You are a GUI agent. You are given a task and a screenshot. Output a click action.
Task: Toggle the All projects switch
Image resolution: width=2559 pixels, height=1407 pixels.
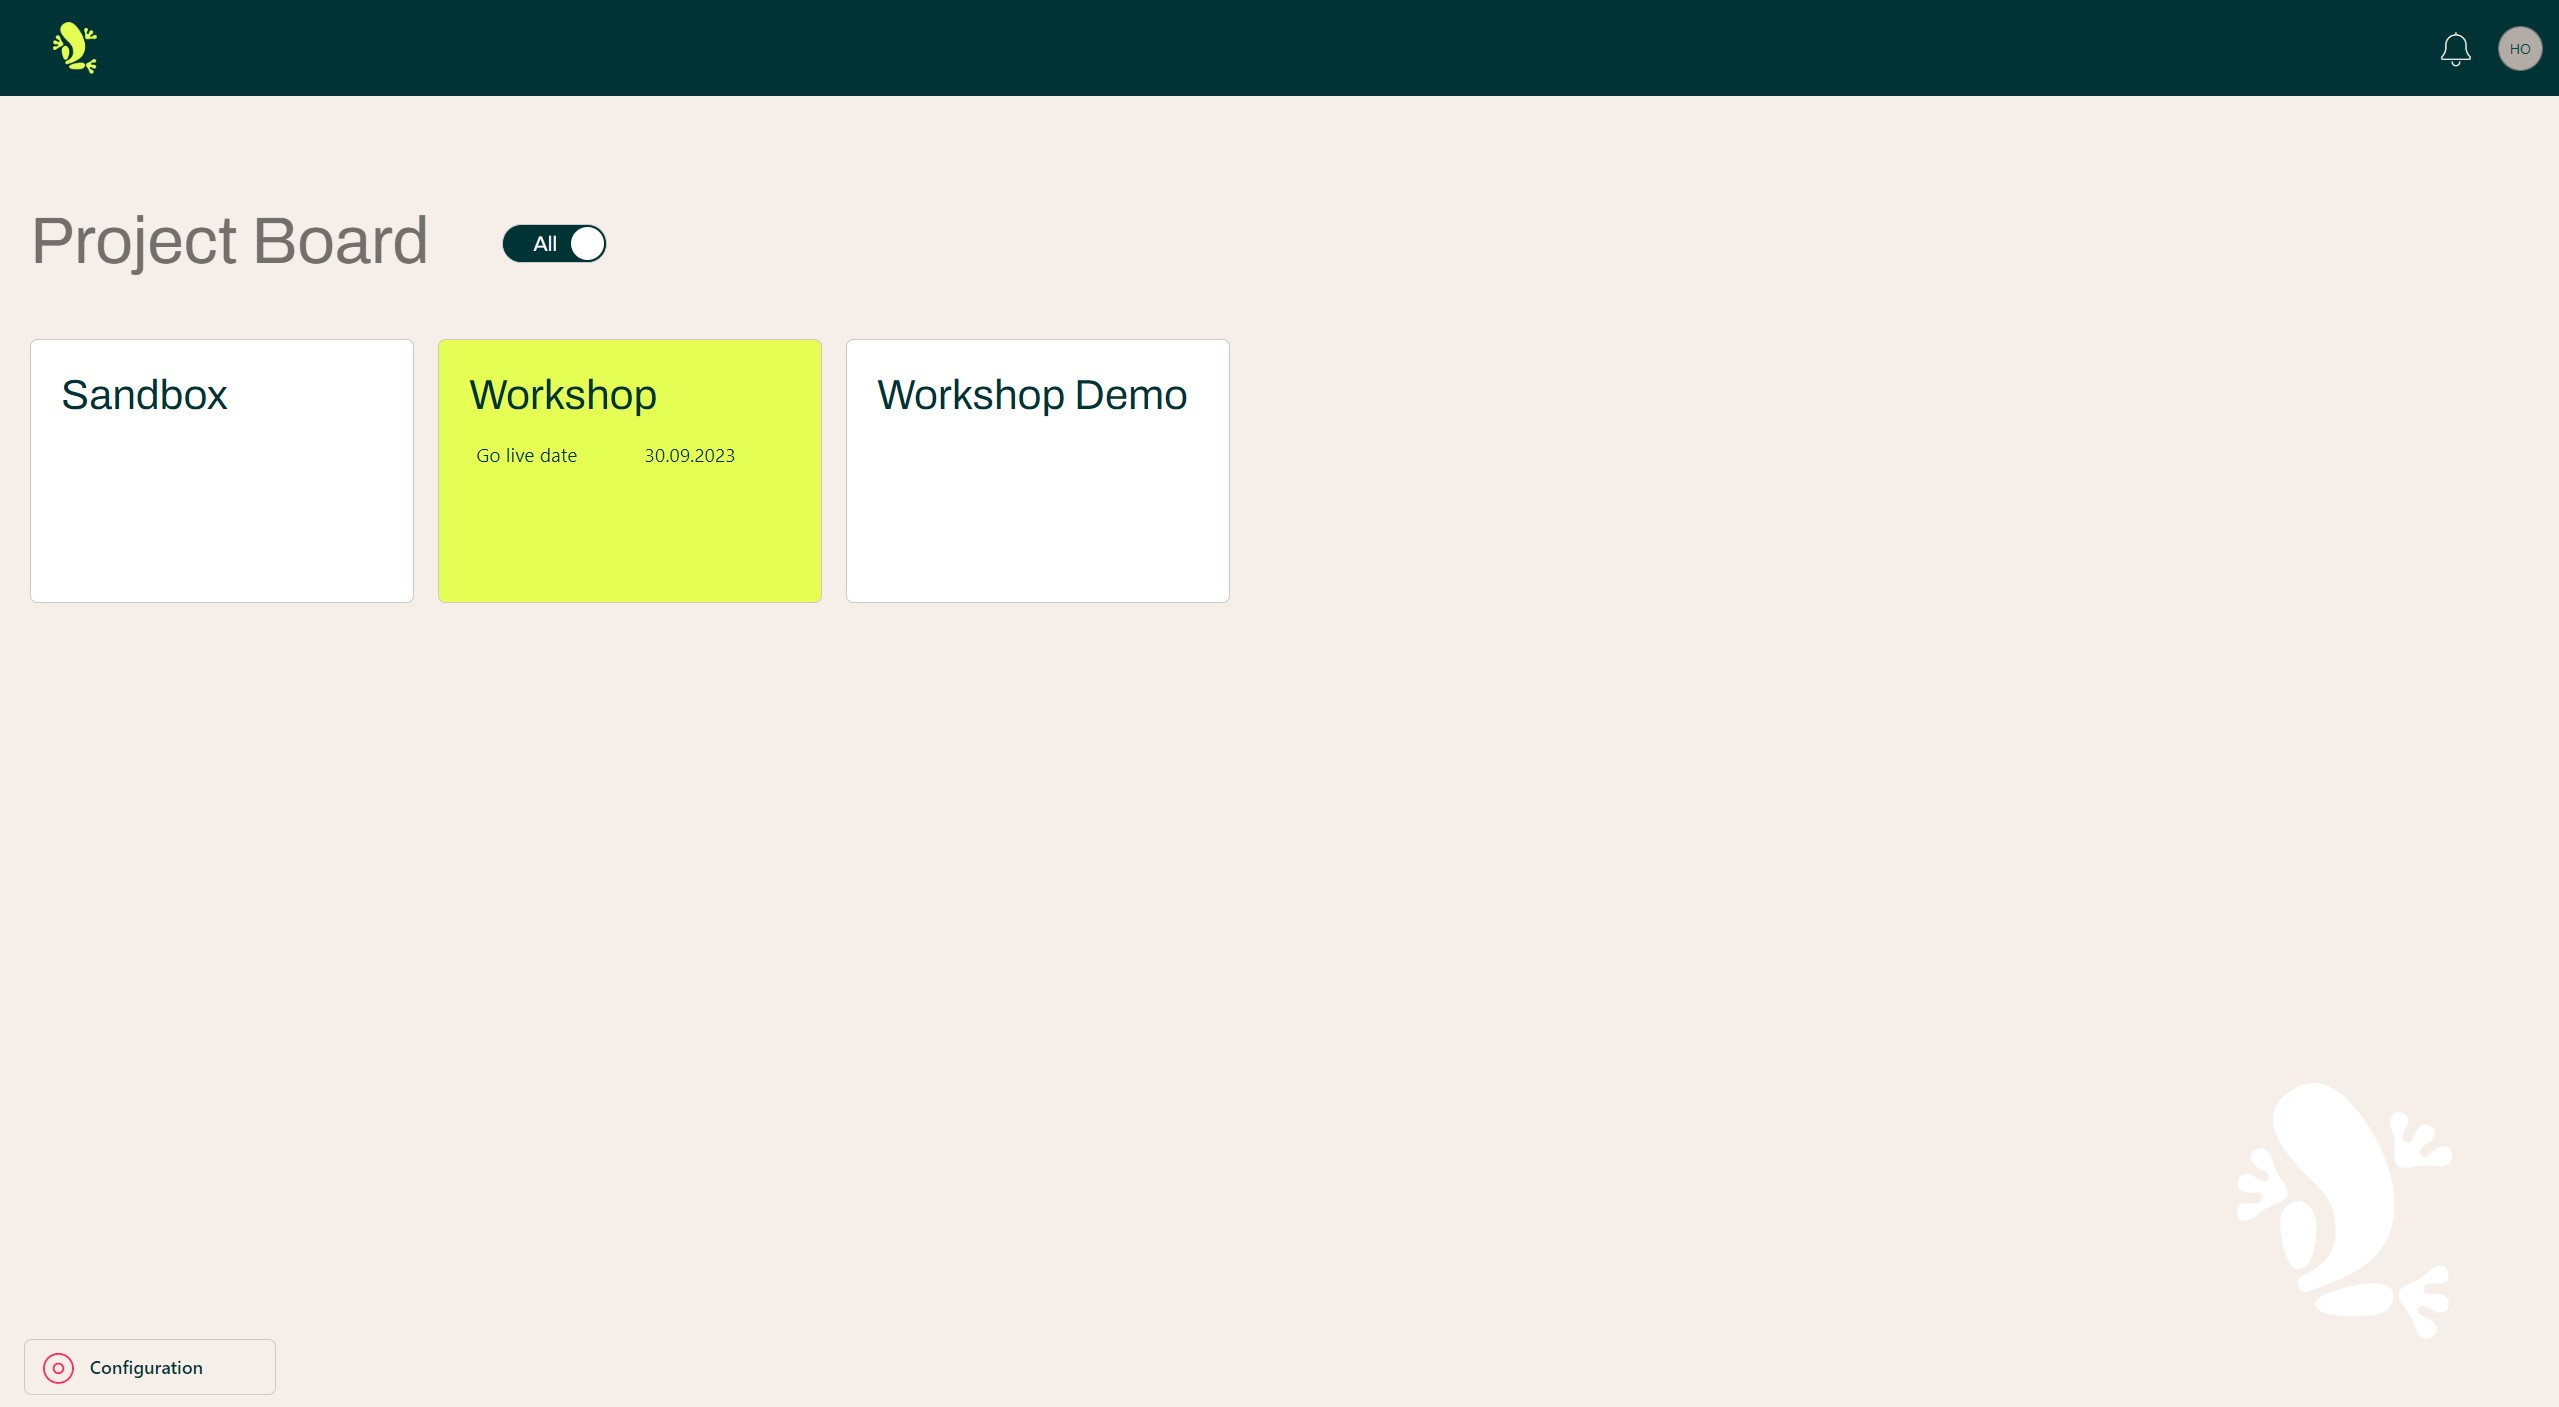click(x=554, y=243)
